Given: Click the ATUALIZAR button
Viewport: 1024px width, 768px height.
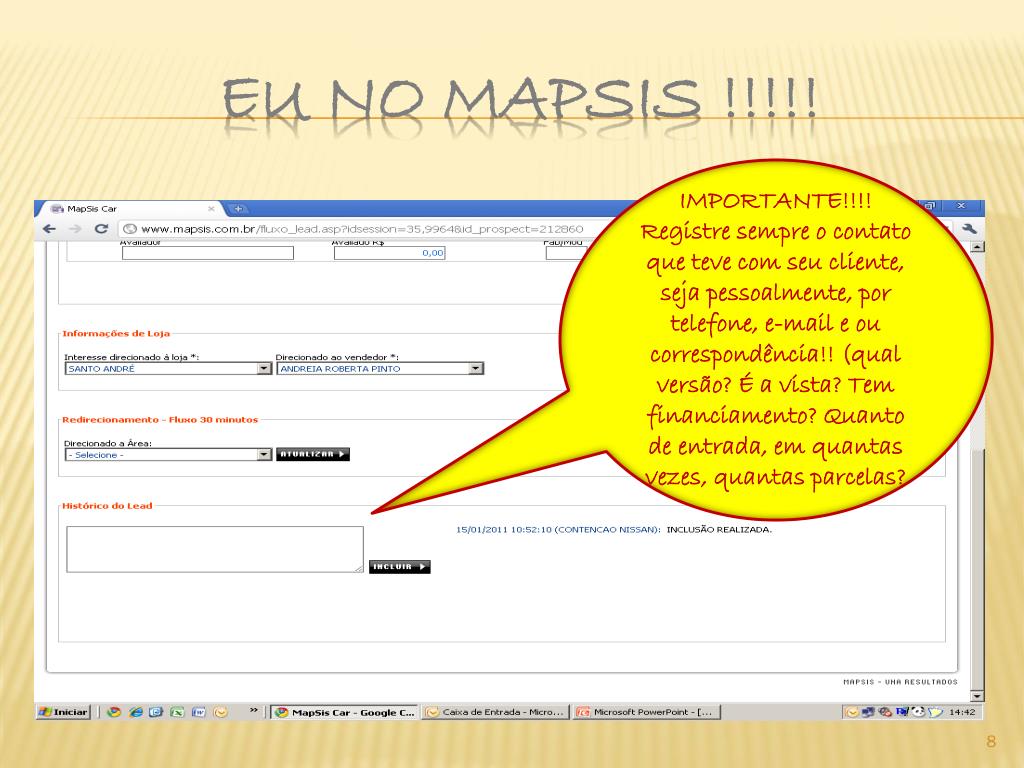Looking at the screenshot, I should [313, 455].
